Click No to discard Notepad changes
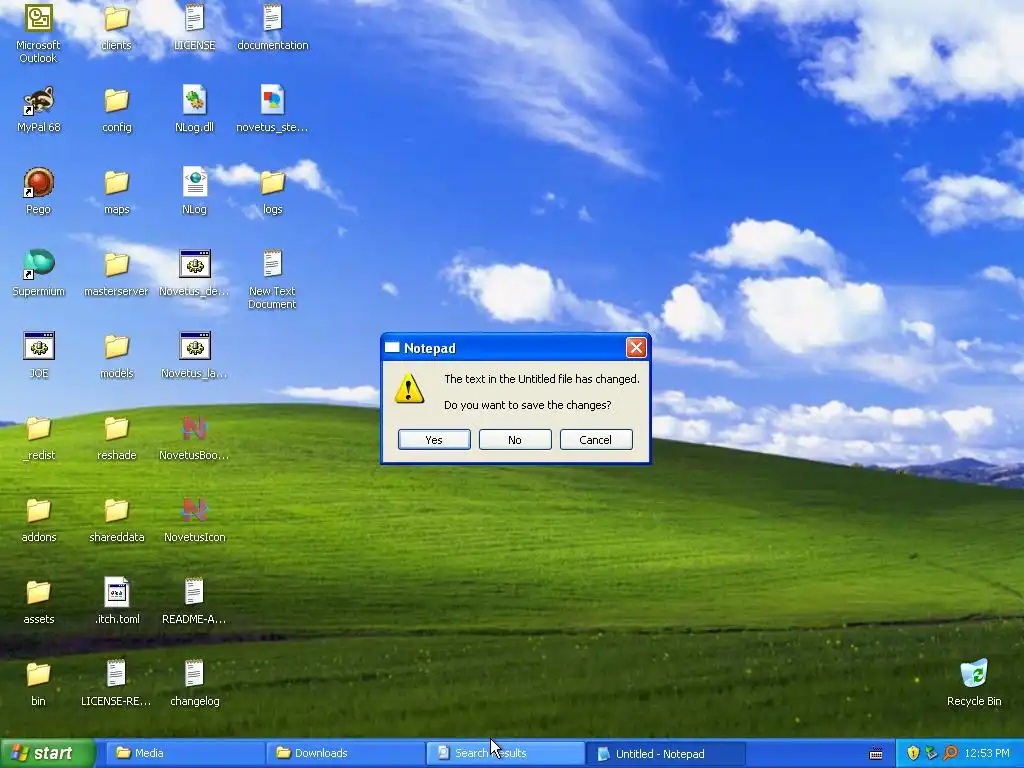This screenshot has width=1024, height=768. pyautogui.click(x=515, y=440)
